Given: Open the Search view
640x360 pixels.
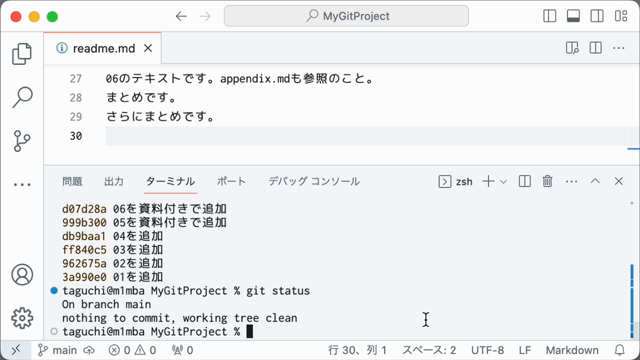Looking at the screenshot, I should coord(22,97).
